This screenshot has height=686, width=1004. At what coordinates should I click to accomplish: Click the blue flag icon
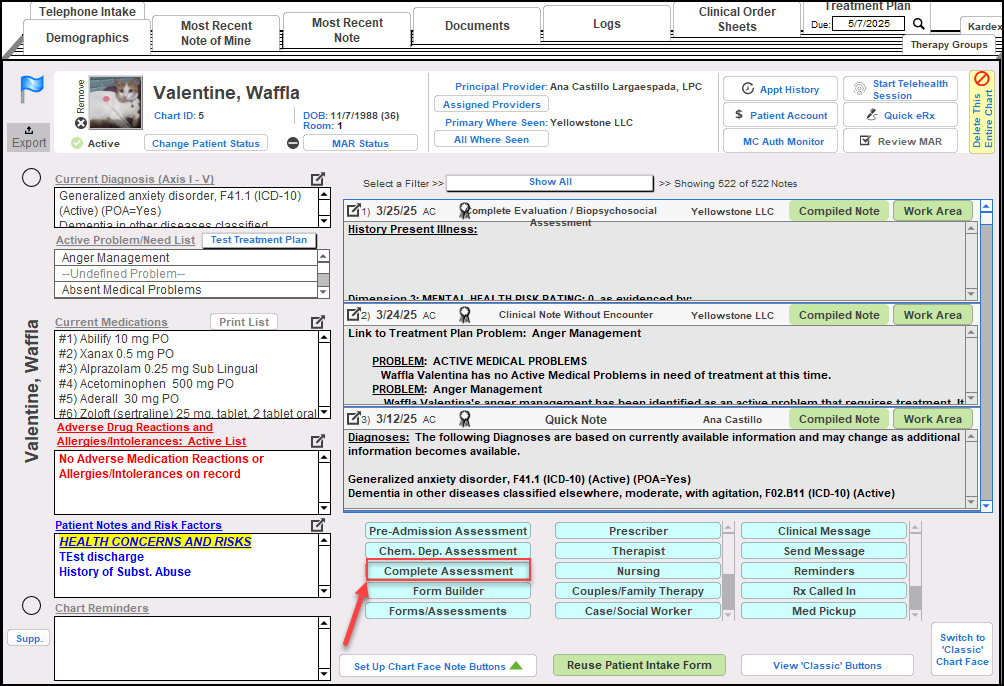click(x=30, y=90)
